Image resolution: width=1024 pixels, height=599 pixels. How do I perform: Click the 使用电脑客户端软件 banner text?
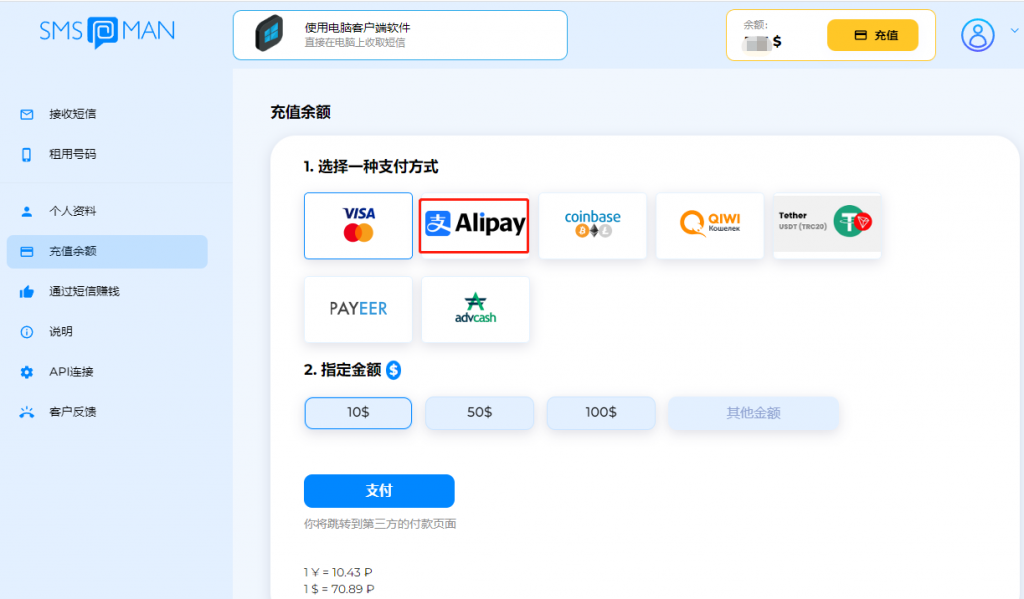point(357,27)
